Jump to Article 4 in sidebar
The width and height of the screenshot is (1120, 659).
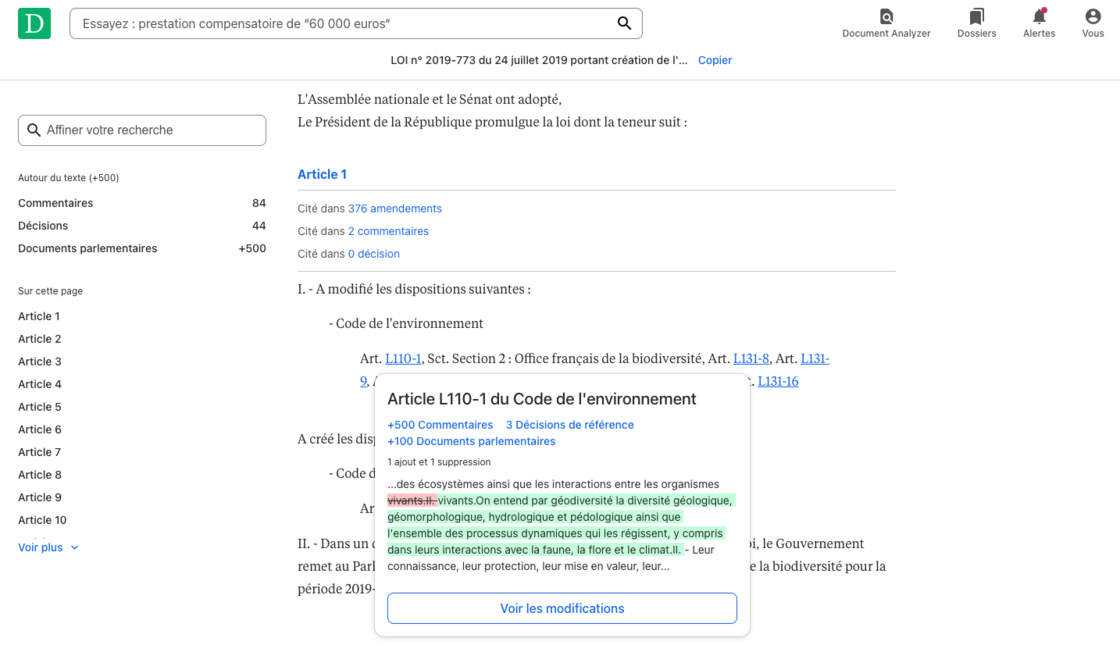39,384
